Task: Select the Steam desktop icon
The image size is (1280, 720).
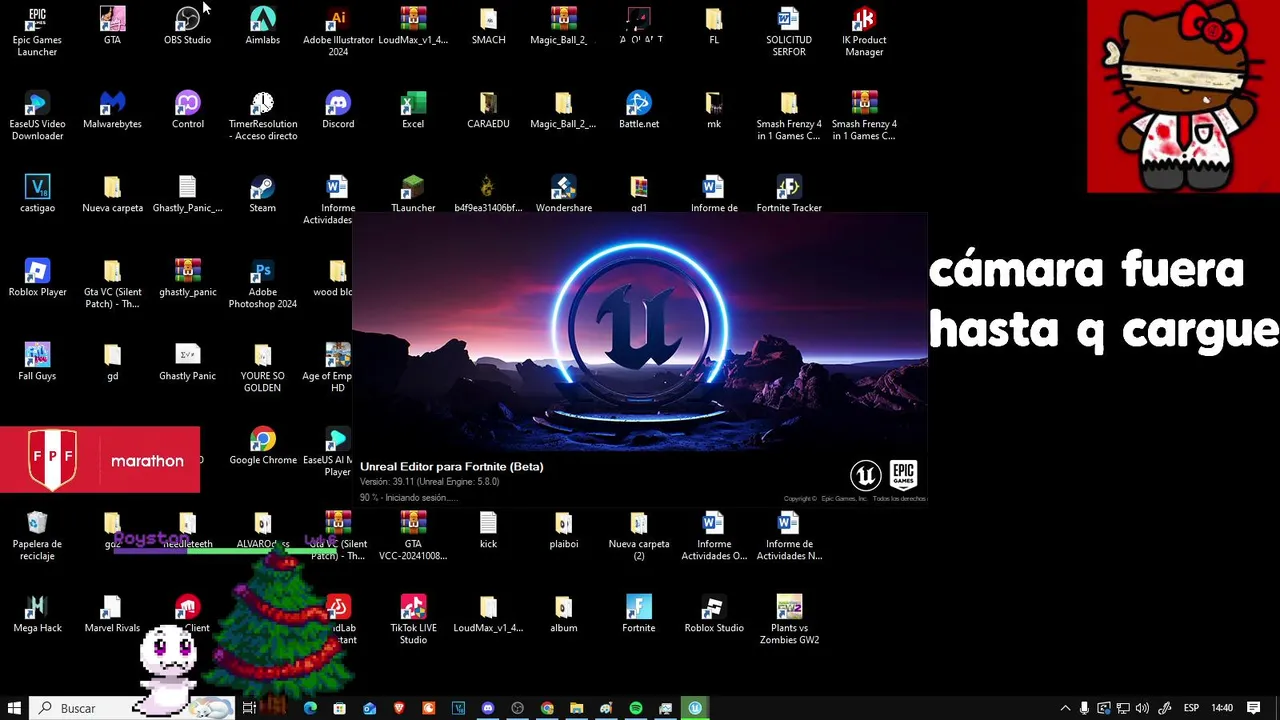Action: 262,194
